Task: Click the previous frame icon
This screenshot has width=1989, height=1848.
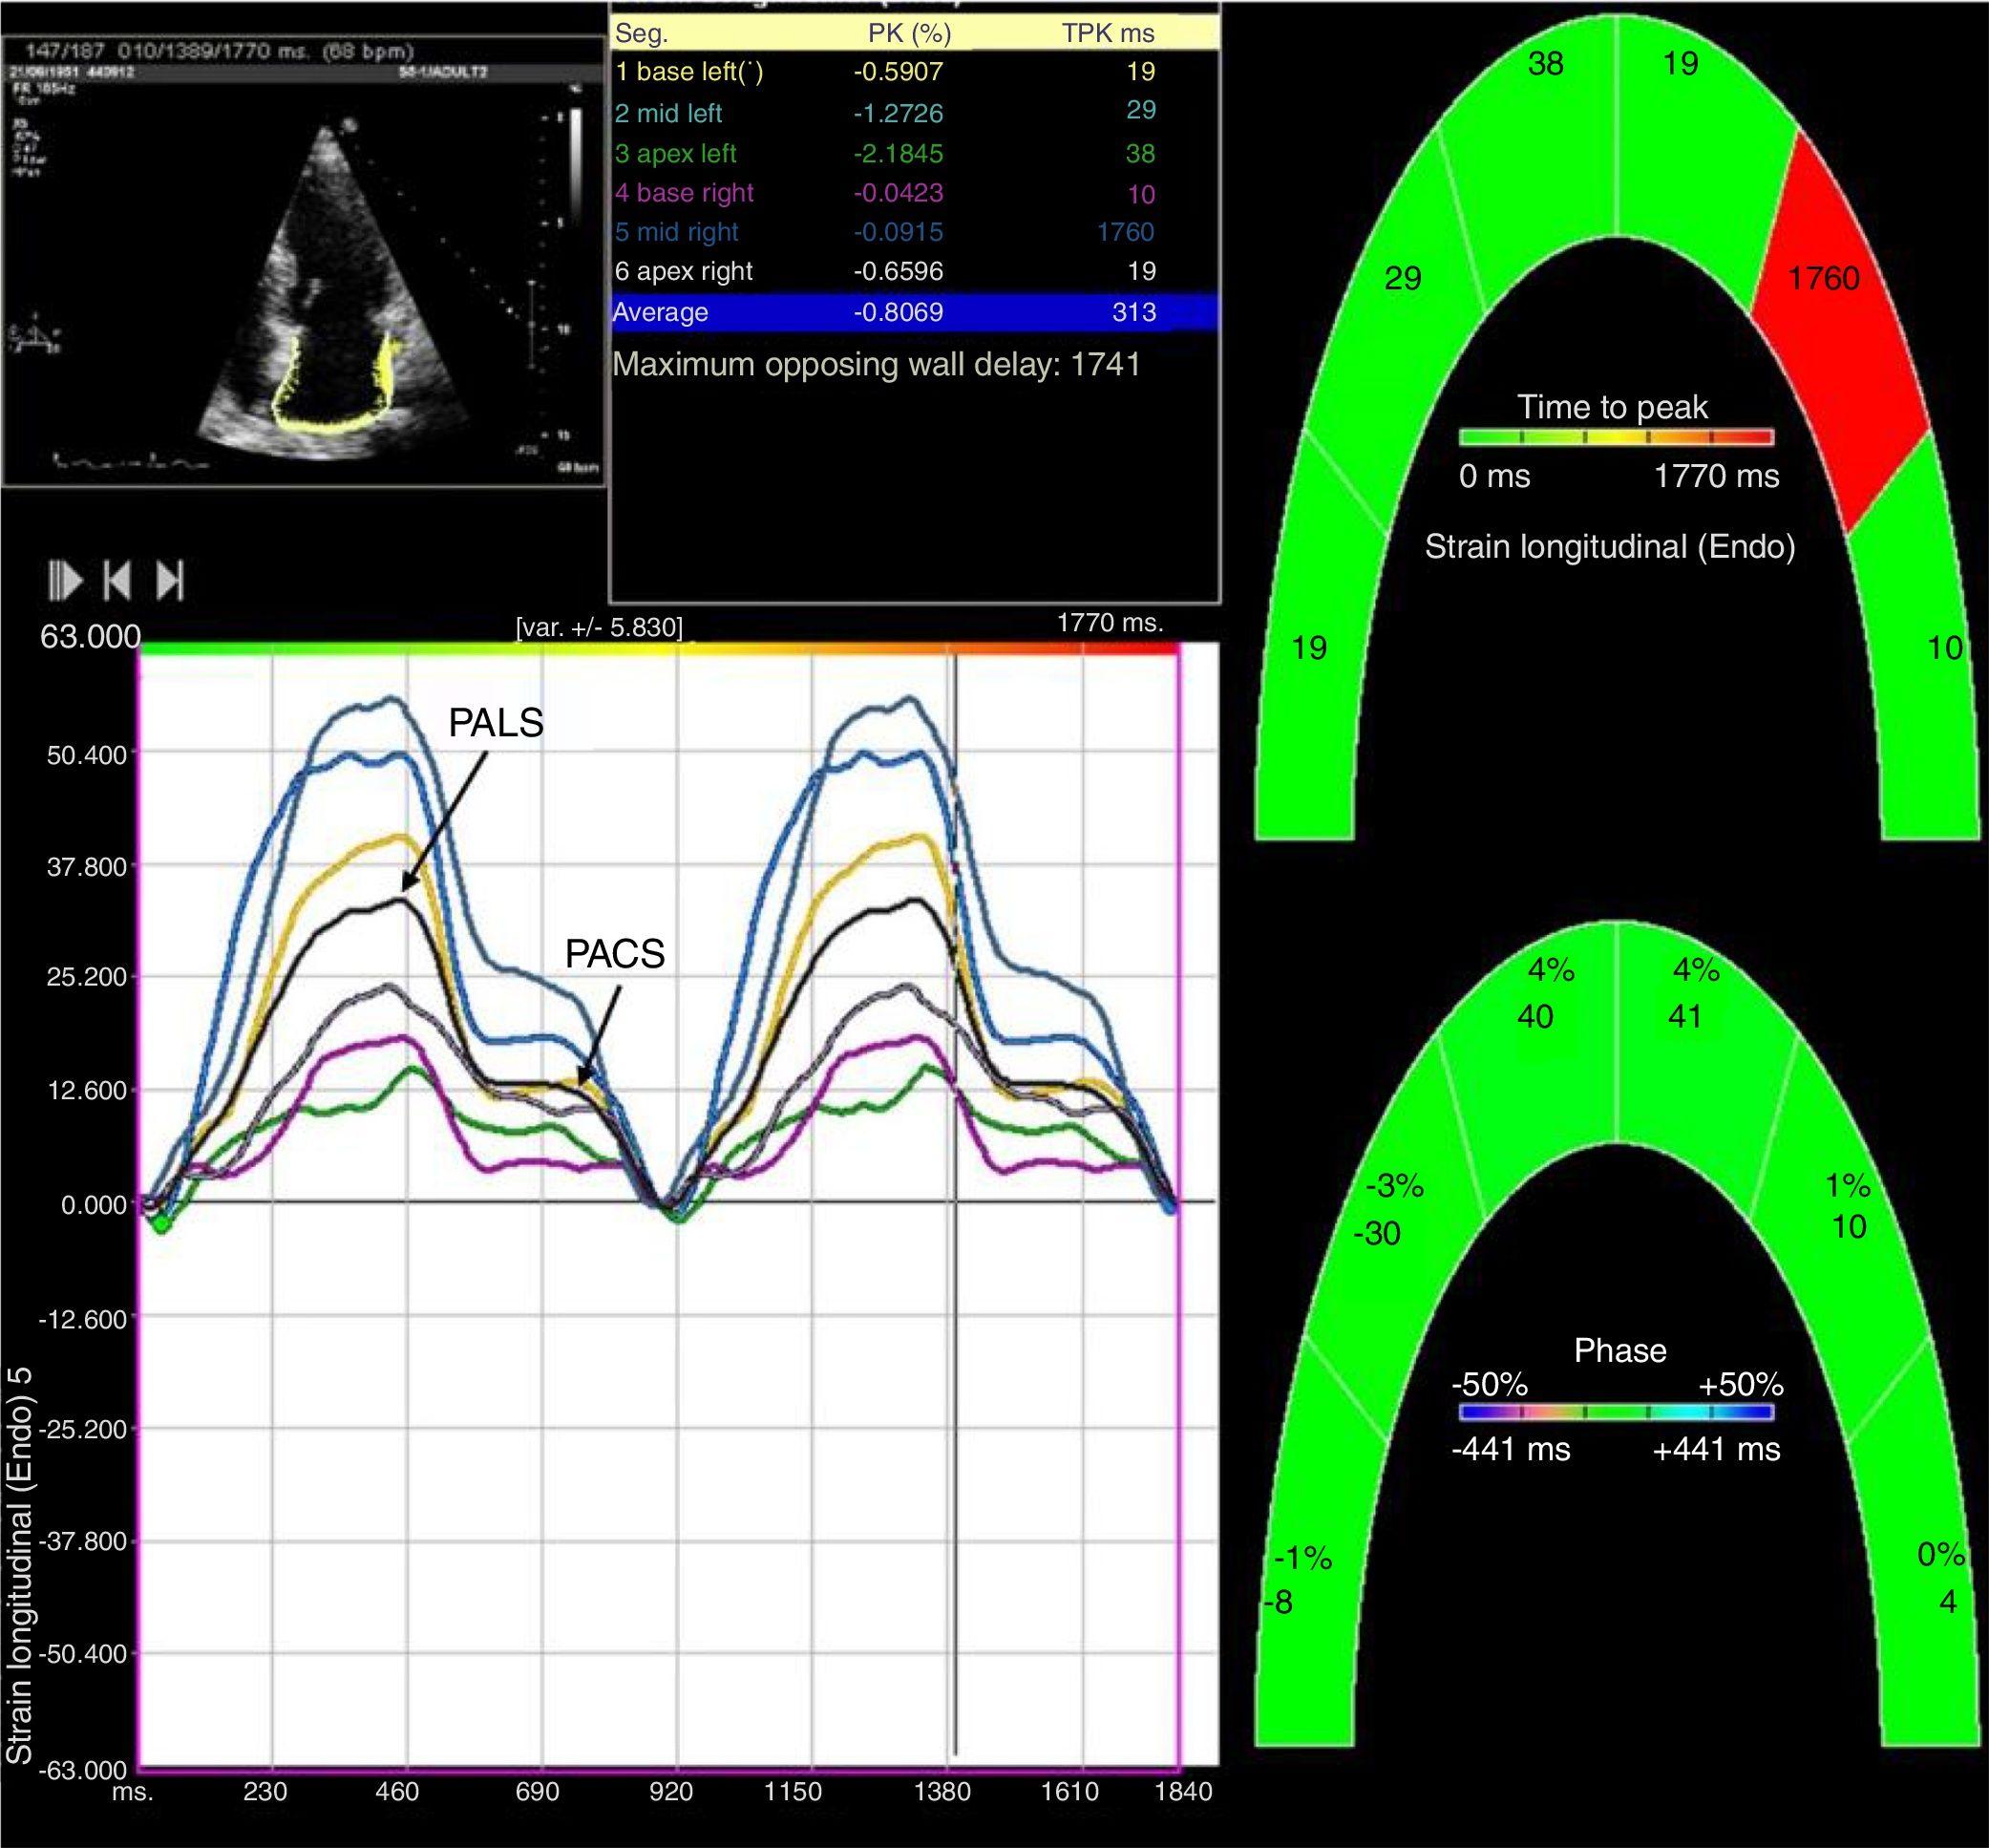Action: pyautogui.click(x=118, y=580)
